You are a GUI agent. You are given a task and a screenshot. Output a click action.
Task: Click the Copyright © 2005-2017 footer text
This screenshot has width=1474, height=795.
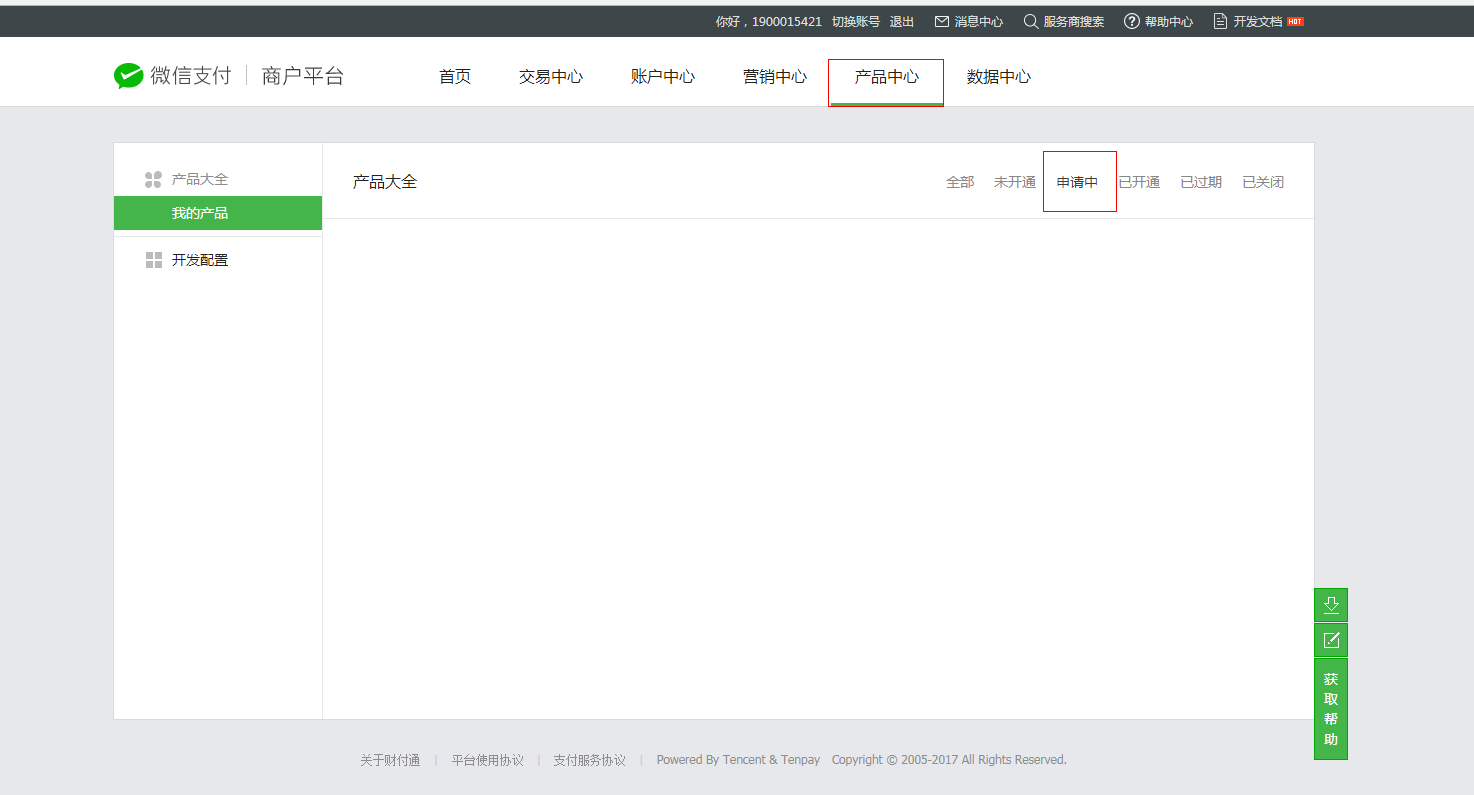[949, 760]
